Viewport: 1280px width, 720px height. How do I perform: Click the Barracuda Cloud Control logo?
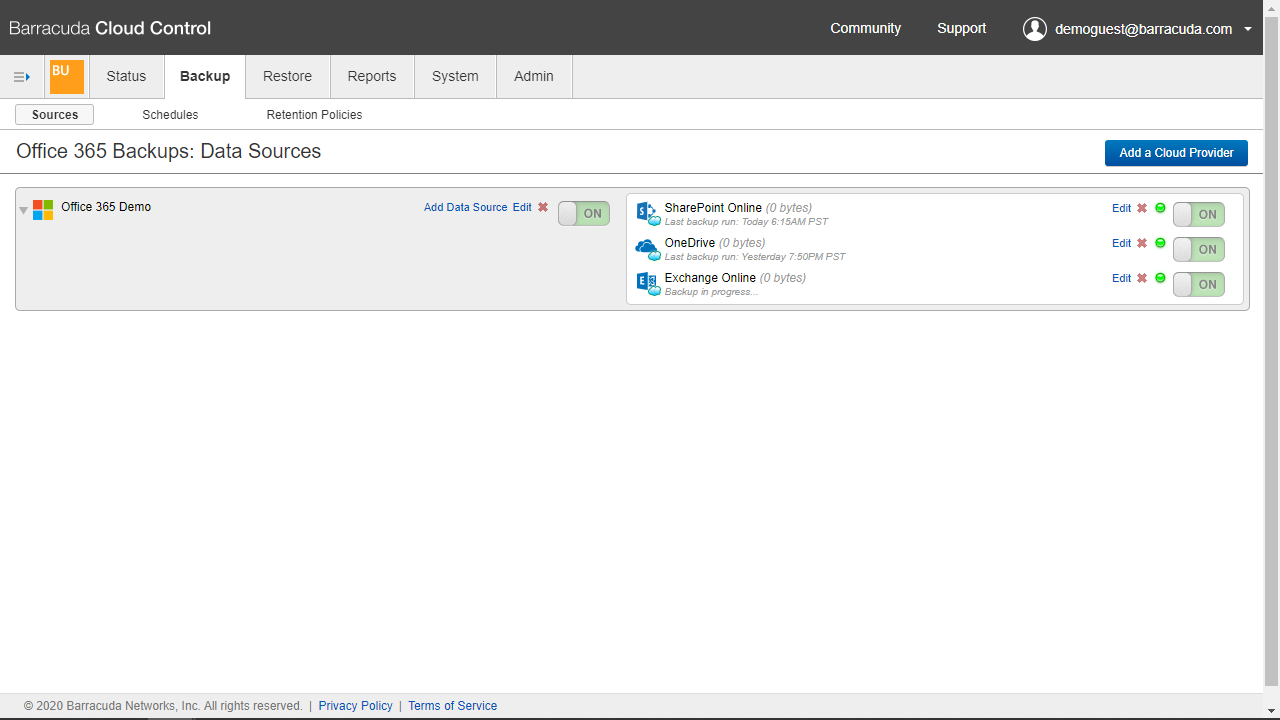click(x=110, y=28)
